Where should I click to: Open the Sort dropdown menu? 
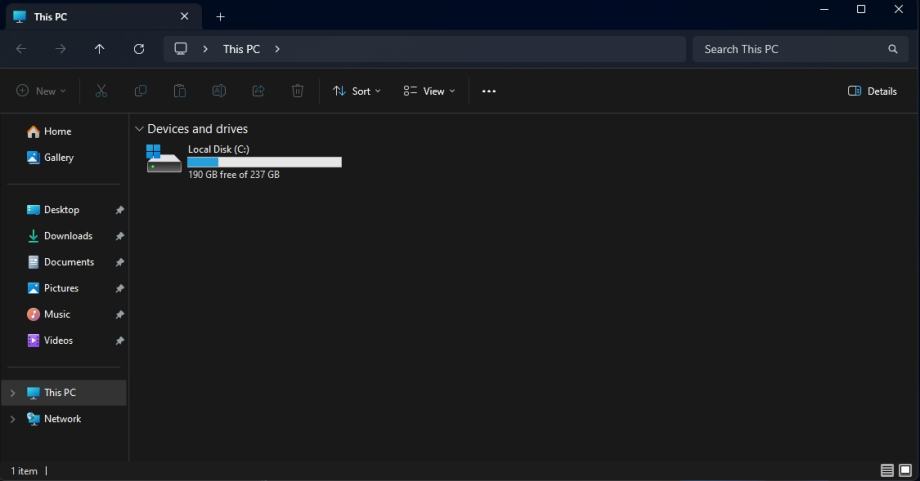pyautogui.click(x=357, y=91)
